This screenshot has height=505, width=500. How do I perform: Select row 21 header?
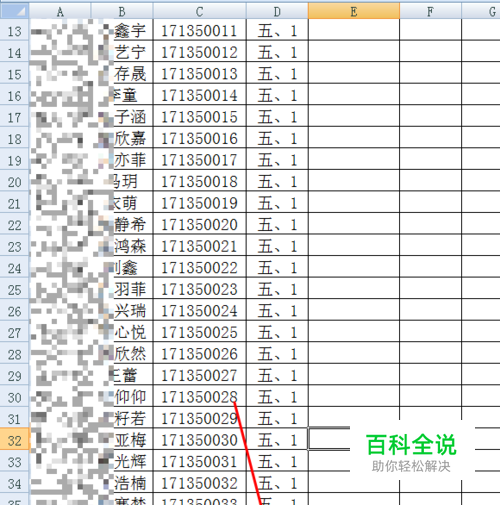[14, 203]
